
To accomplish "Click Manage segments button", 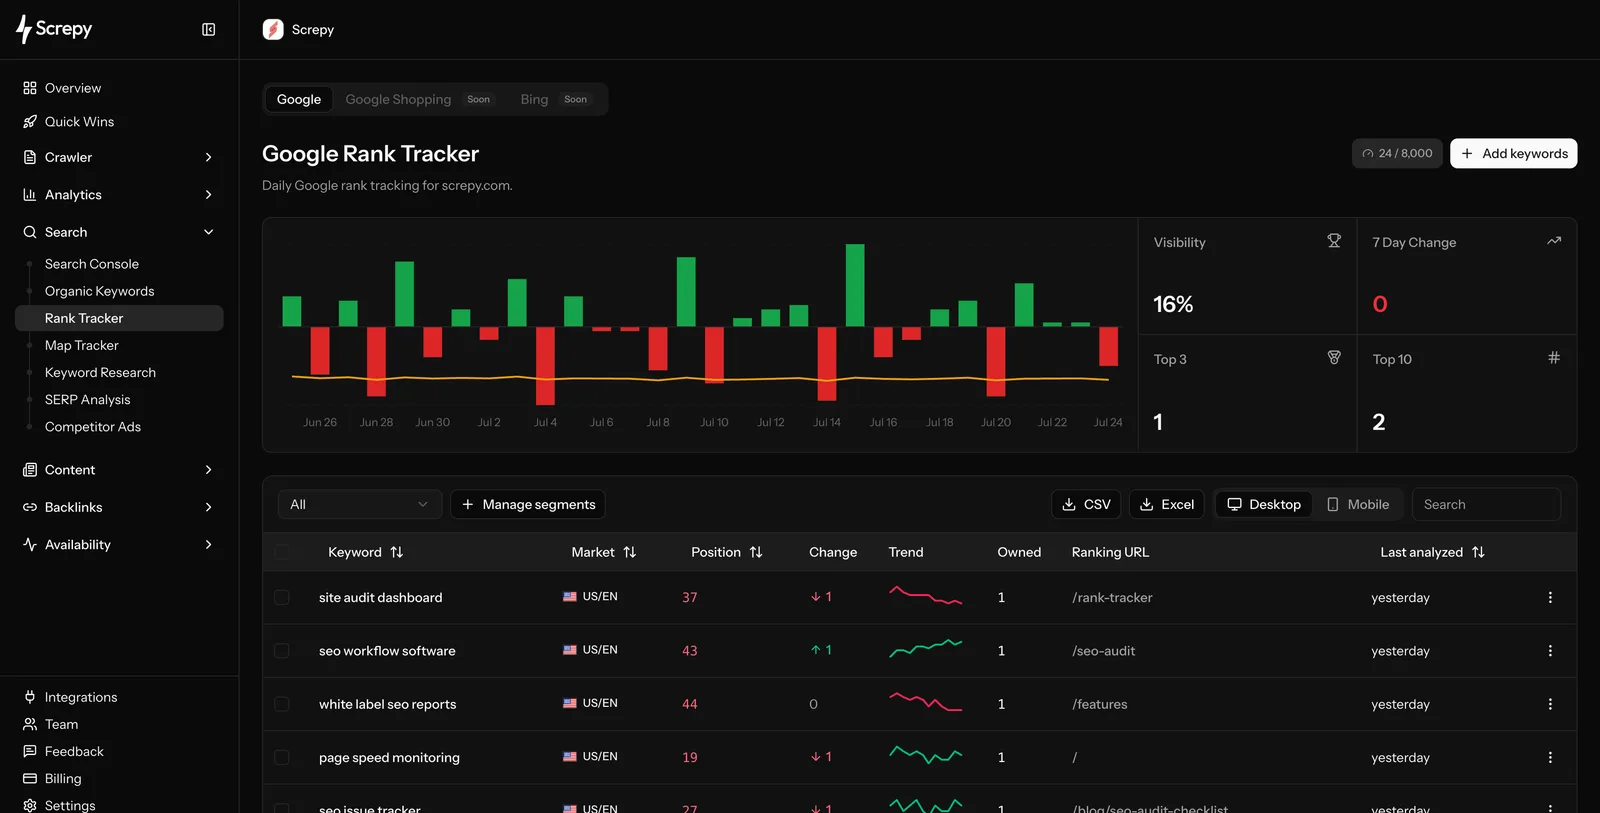I will click(x=528, y=505).
